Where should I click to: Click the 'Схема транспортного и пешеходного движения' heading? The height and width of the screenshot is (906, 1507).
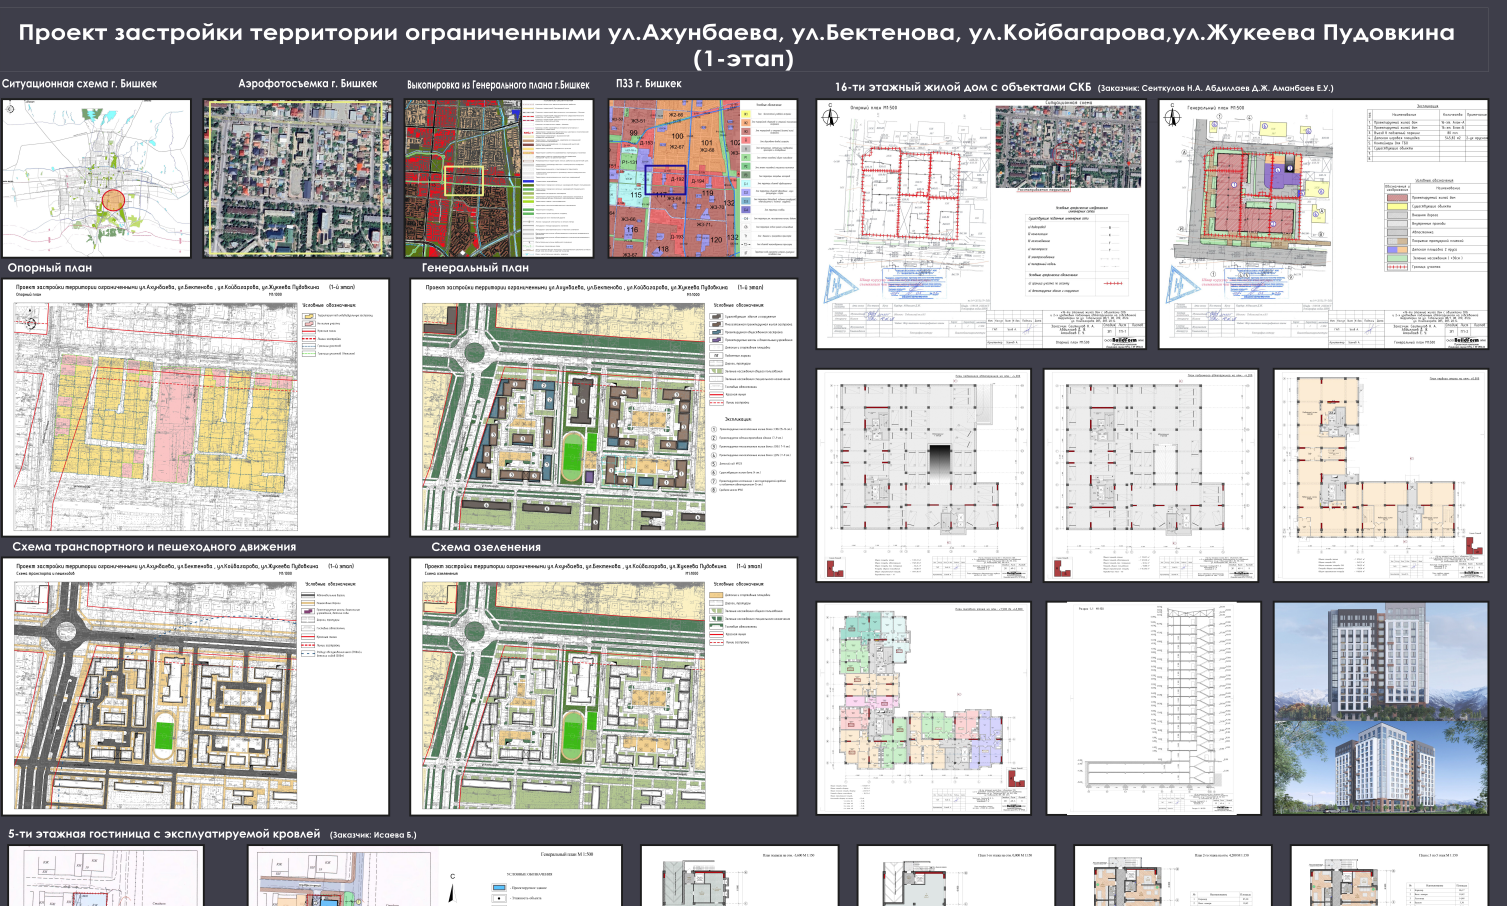pos(154,547)
